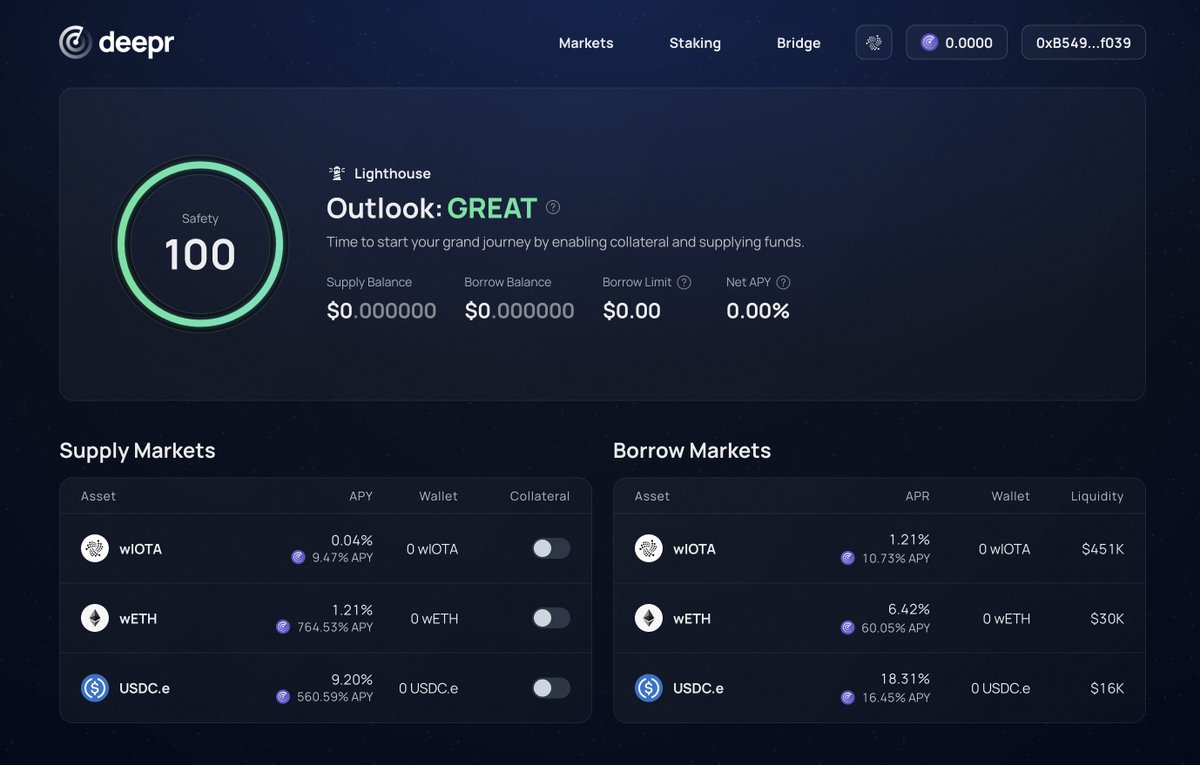Click the Net APY 0.00% value

(758, 311)
